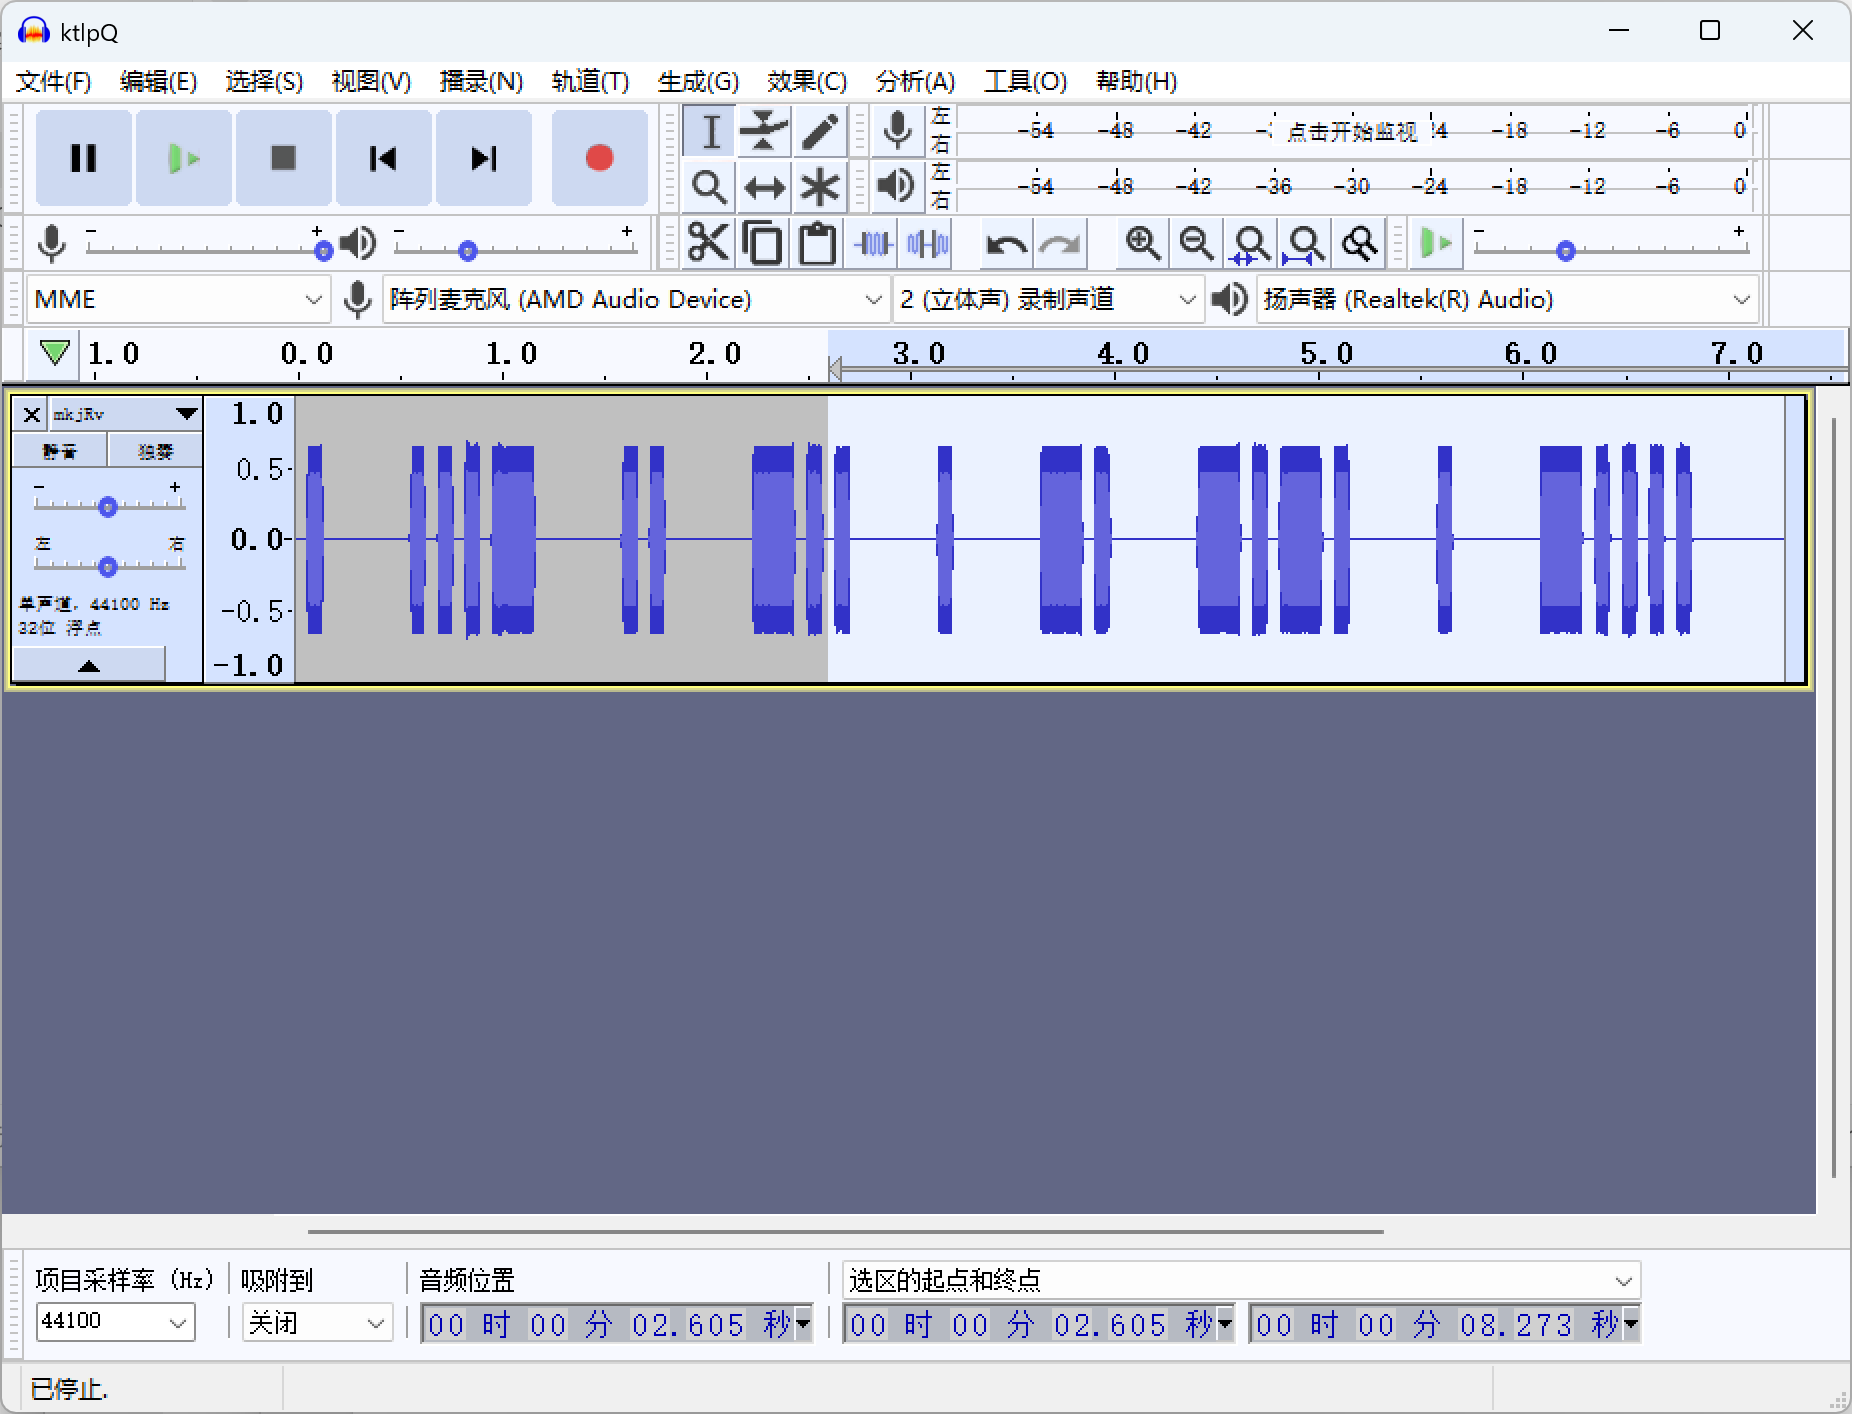This screenshot has width=1852, height=1414.
Task: Solo the track with 独奏 button
Action: 155,451
